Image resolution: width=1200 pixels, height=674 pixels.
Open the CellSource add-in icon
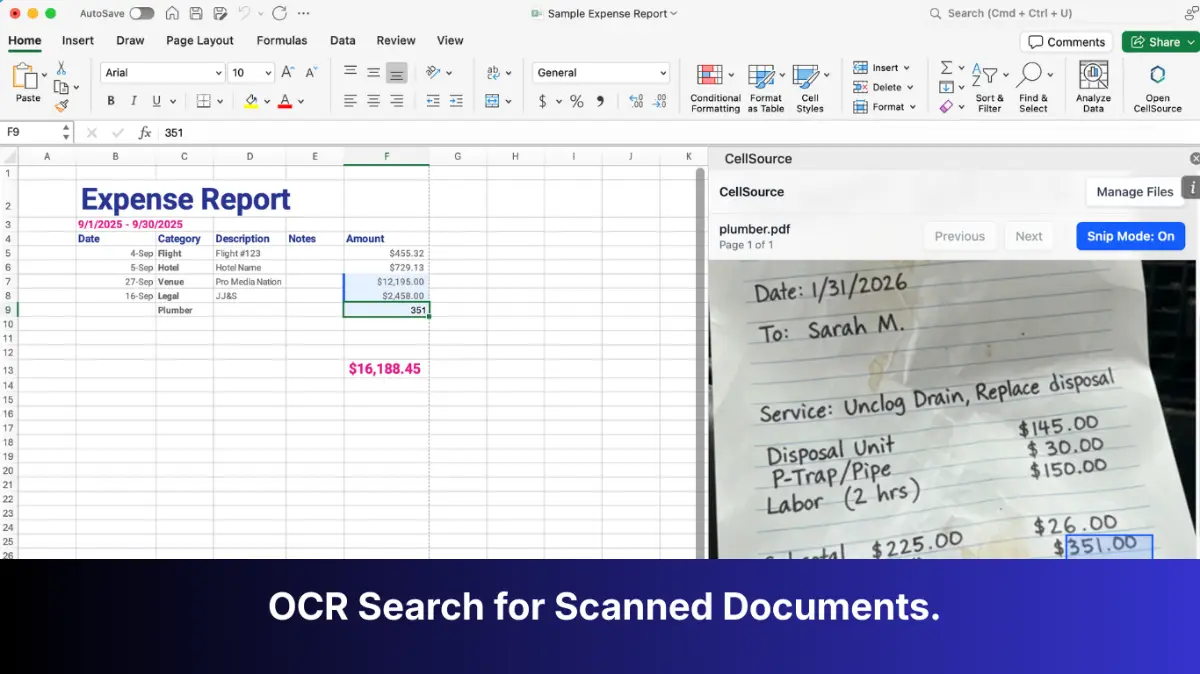(x=1157, y=75)
